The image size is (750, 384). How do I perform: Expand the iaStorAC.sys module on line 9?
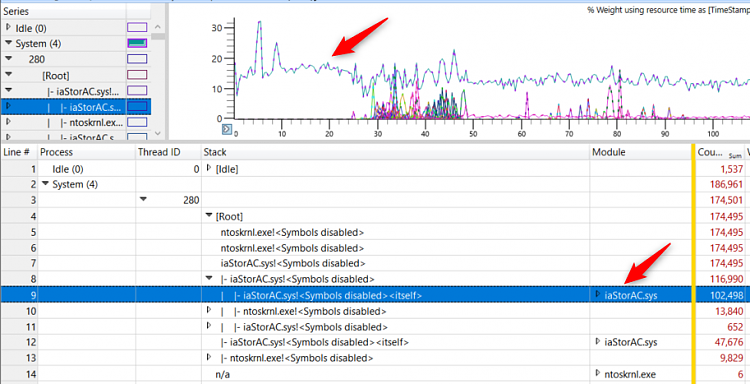[x=597, y=295]
